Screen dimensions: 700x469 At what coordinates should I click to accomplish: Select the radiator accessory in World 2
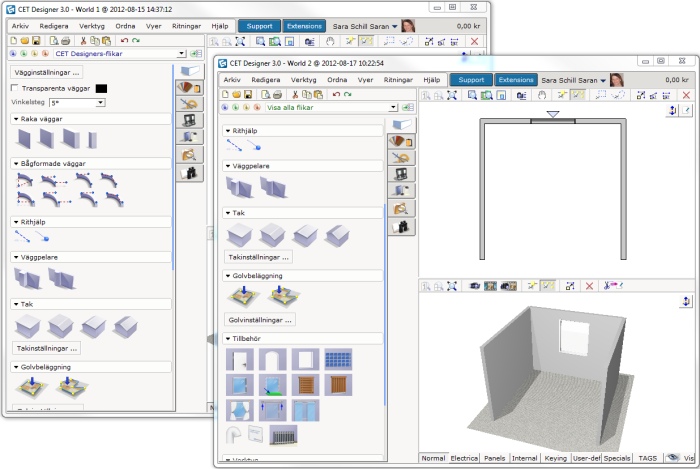[x=283, y=435]
